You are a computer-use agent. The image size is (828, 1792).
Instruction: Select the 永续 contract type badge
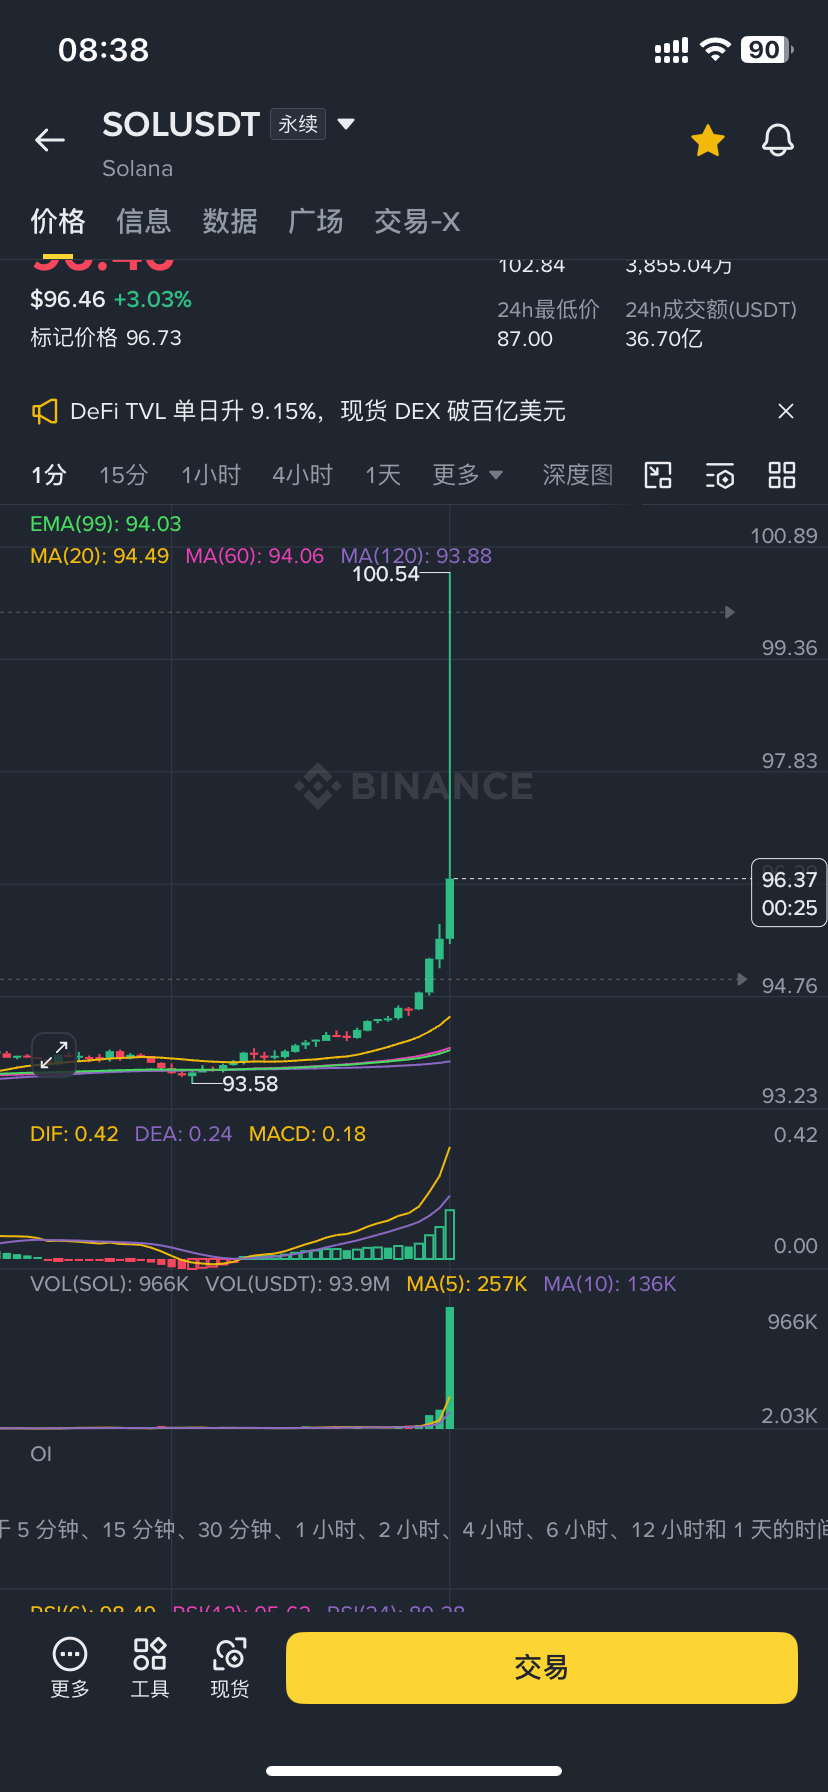point(298,124)
